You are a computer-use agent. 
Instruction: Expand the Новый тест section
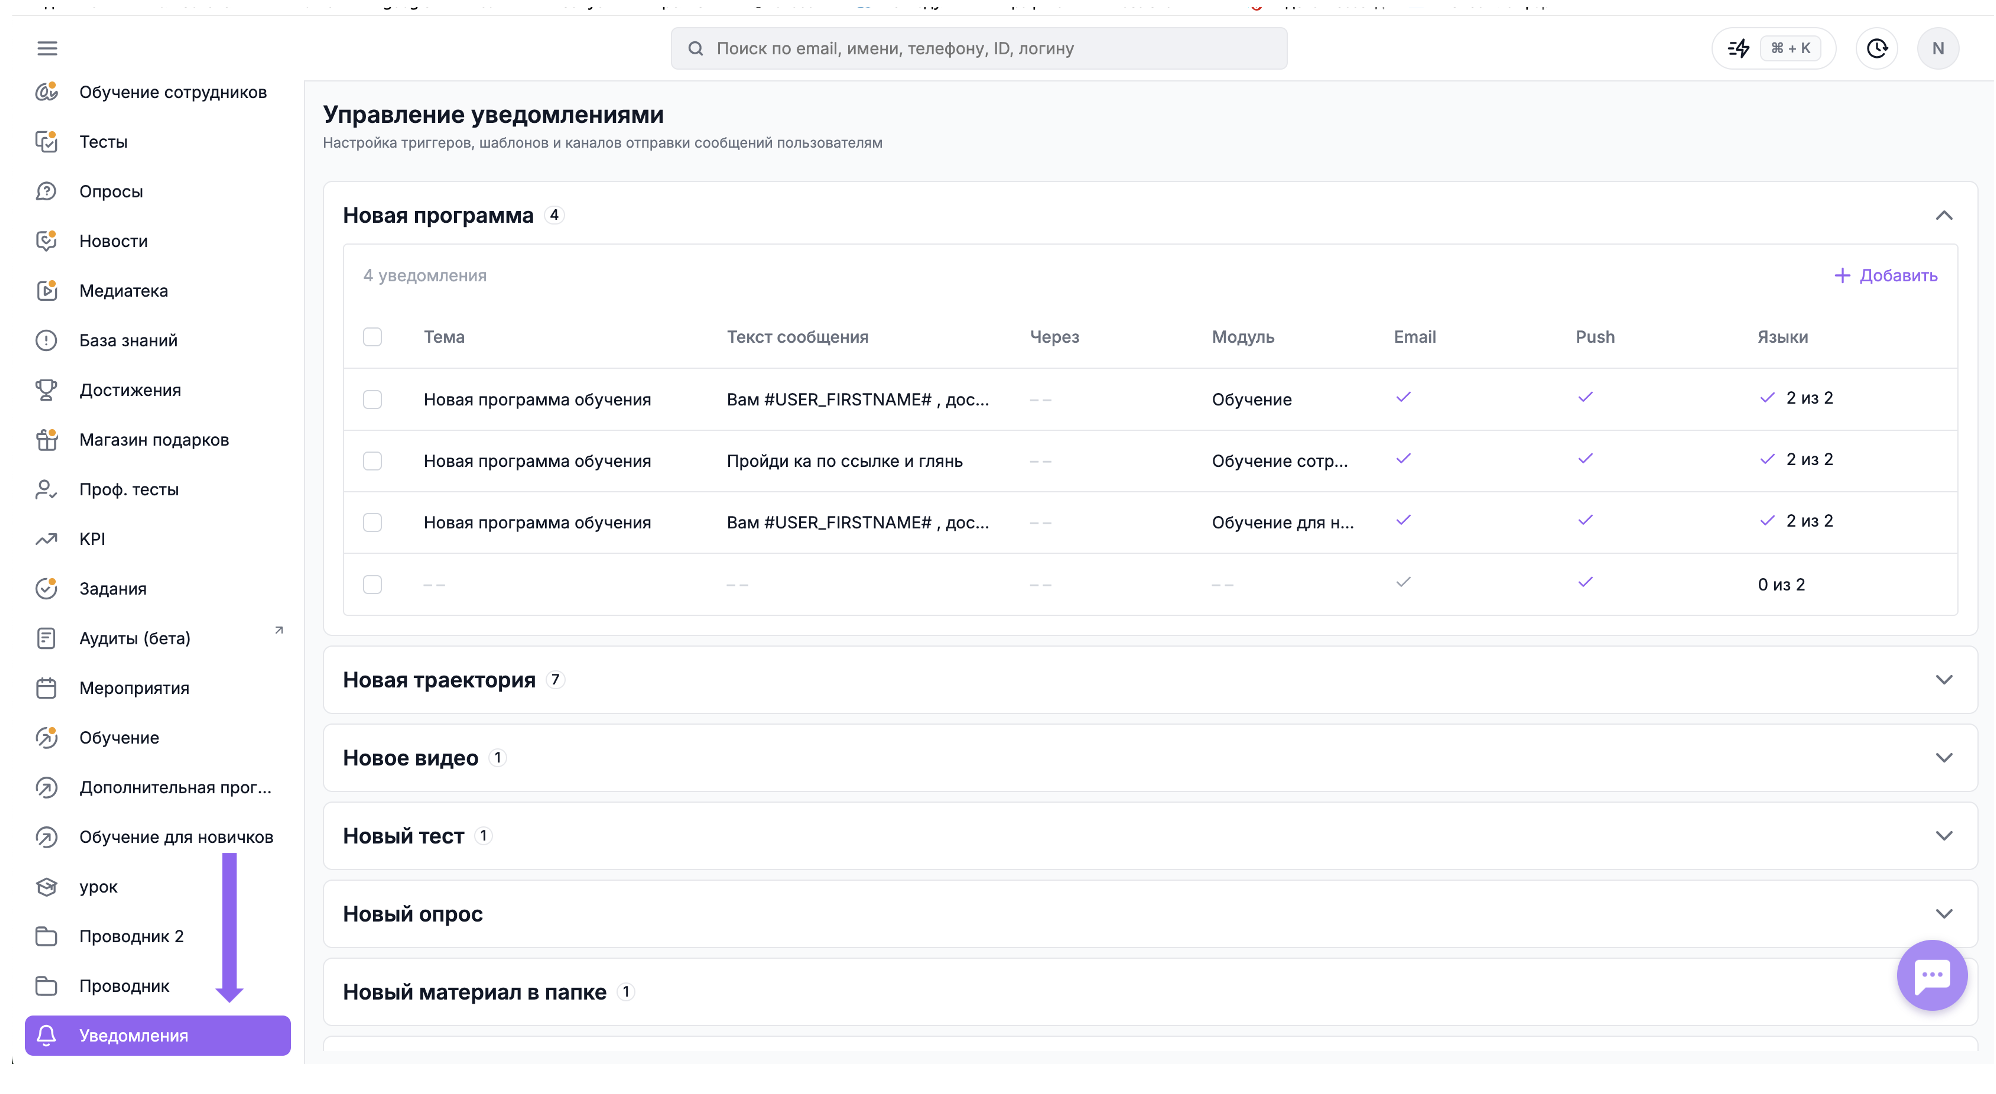[x=1943, y=836]
